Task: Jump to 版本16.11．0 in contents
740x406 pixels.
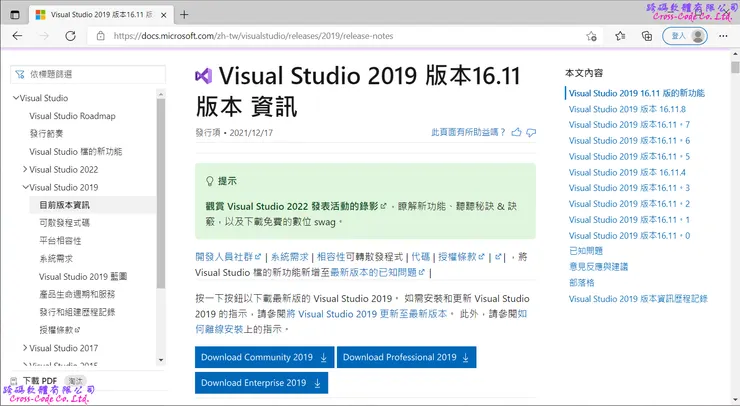Action: point(629,236)
